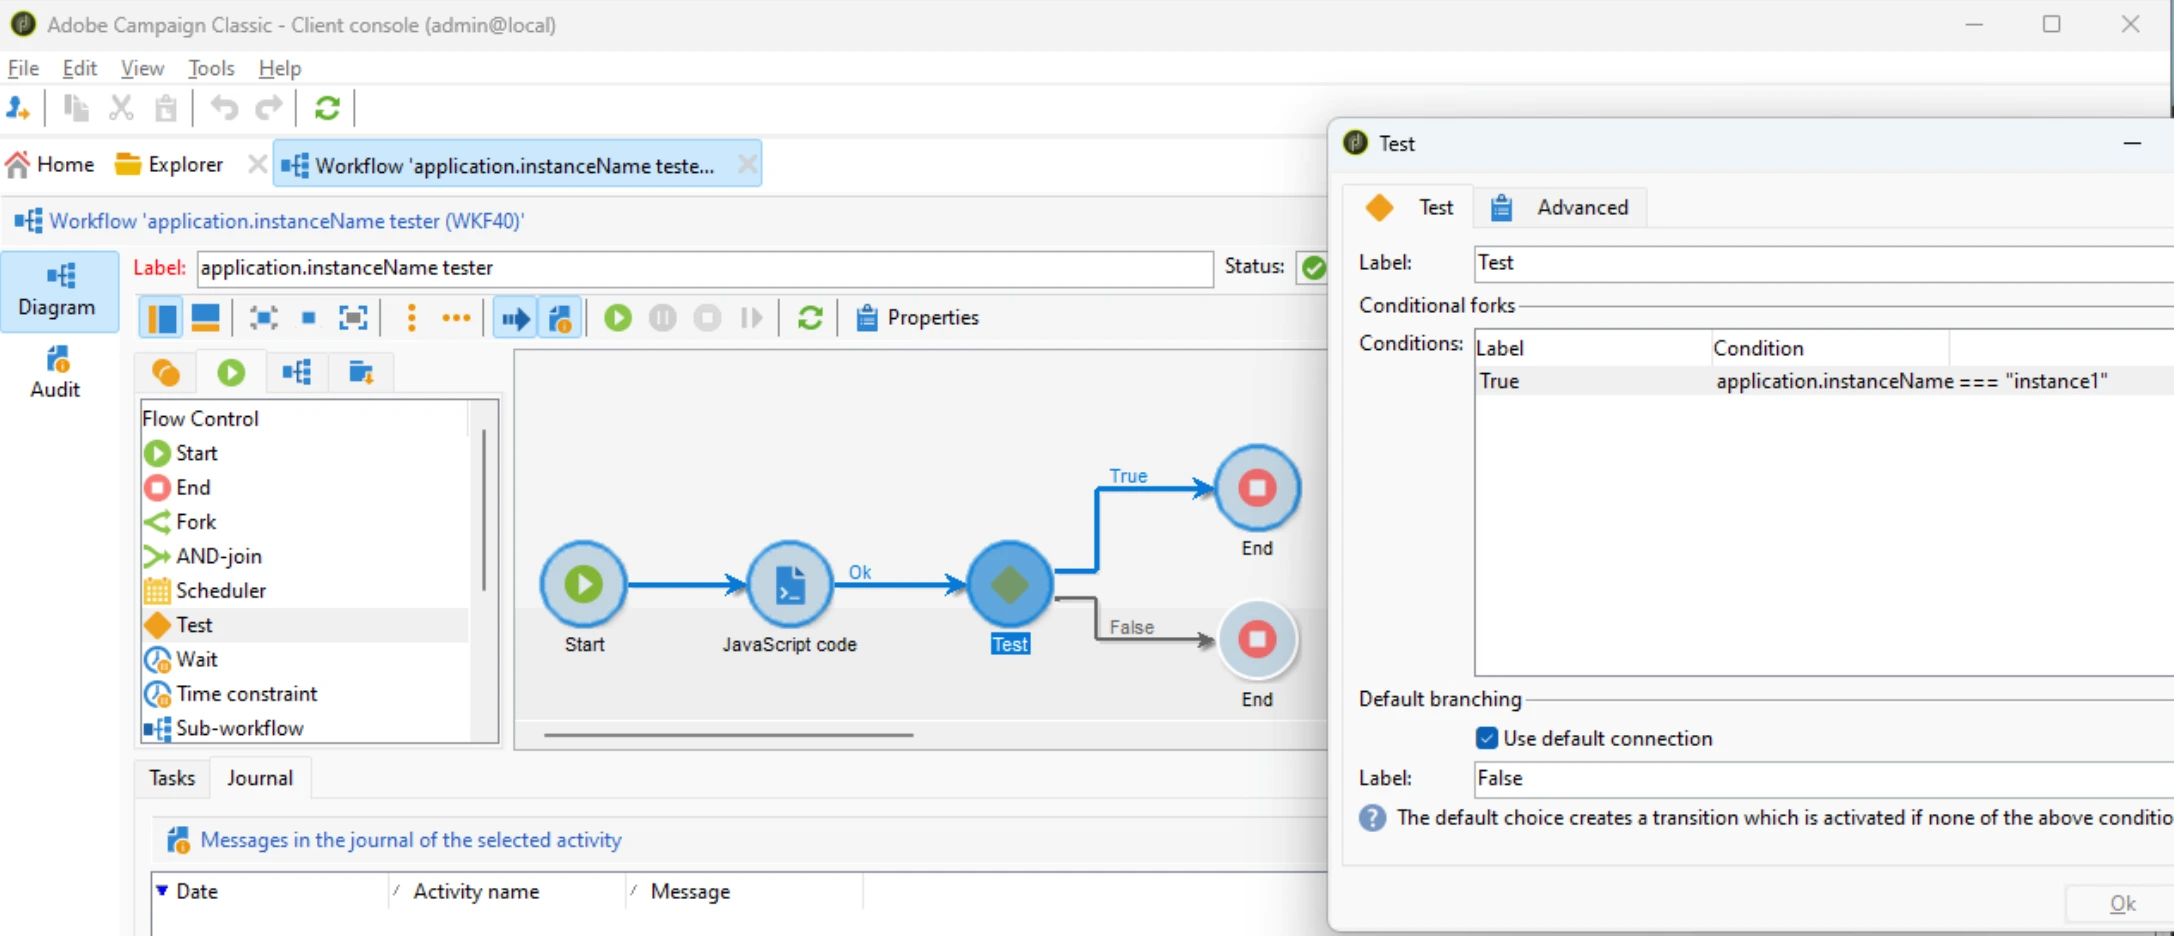
Task: Switch to the Tasks tab
Action: click(x=172, y=778)
